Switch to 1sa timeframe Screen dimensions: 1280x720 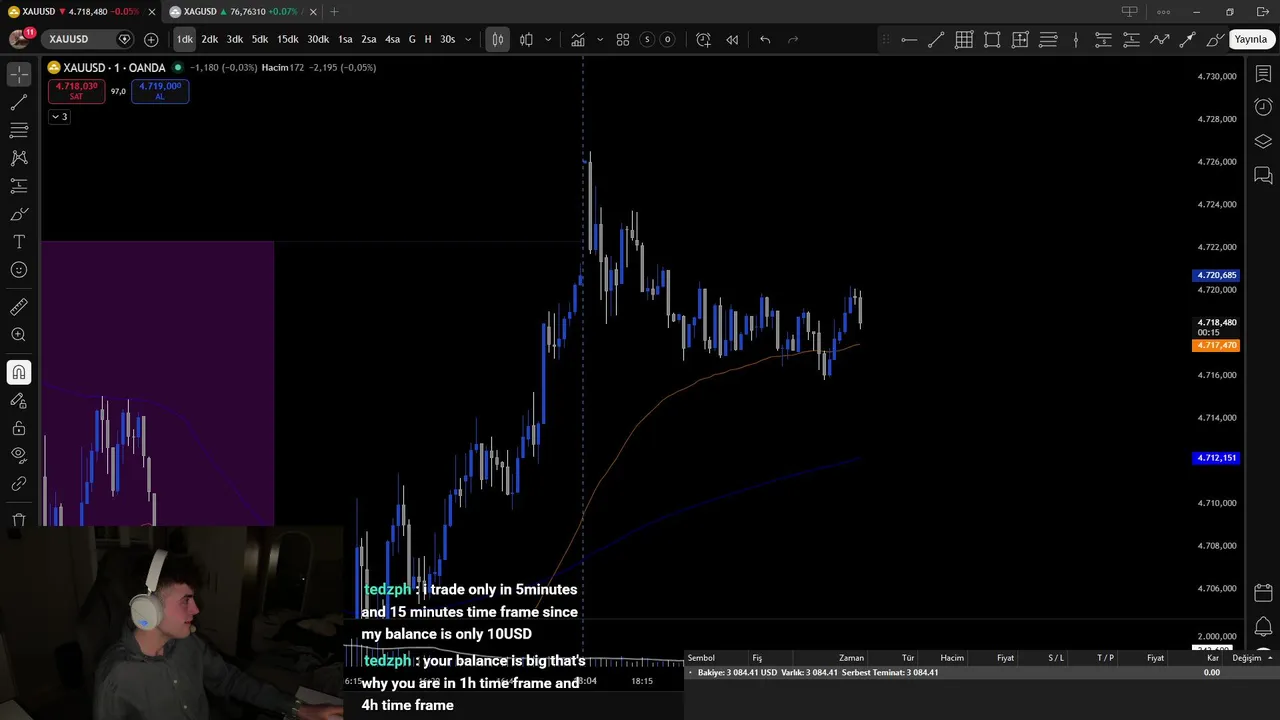pyautogui.click(x=345, y=39)
